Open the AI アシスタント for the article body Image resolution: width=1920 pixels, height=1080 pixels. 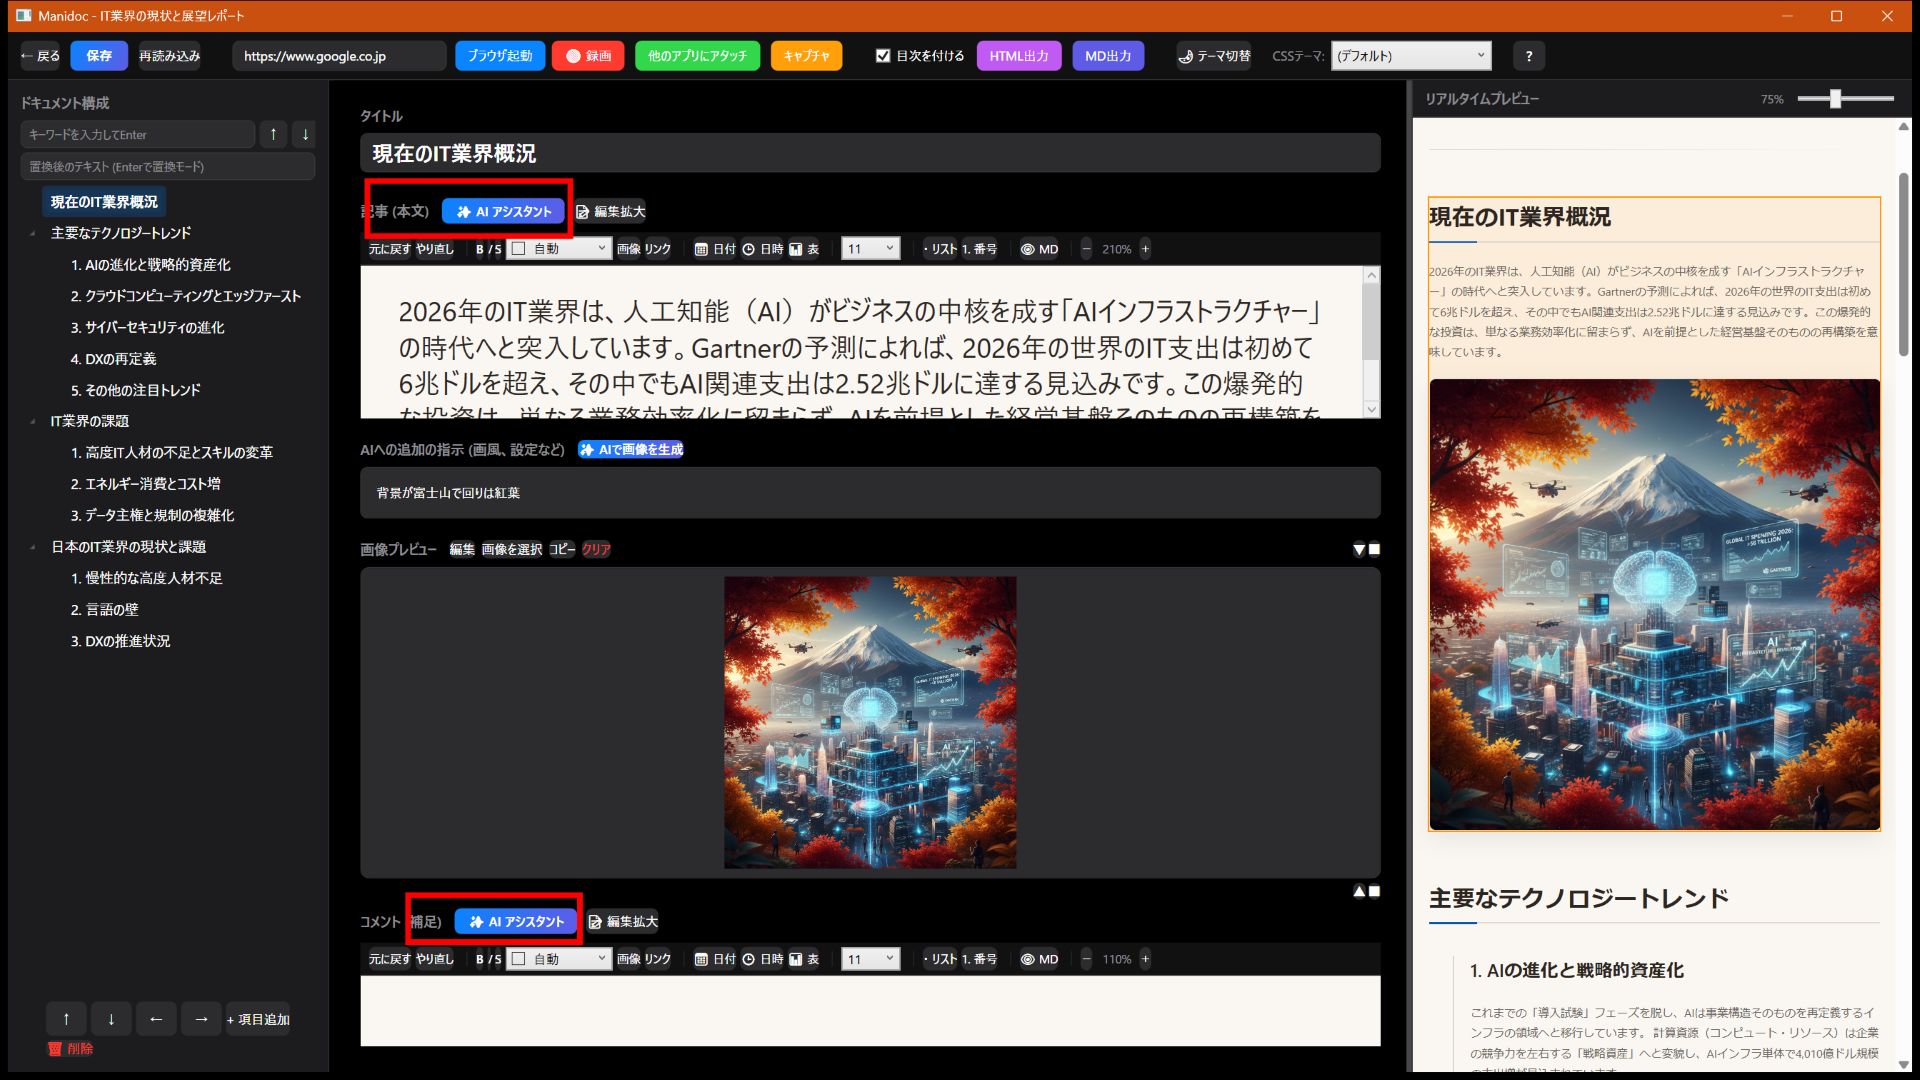(504, 211)
